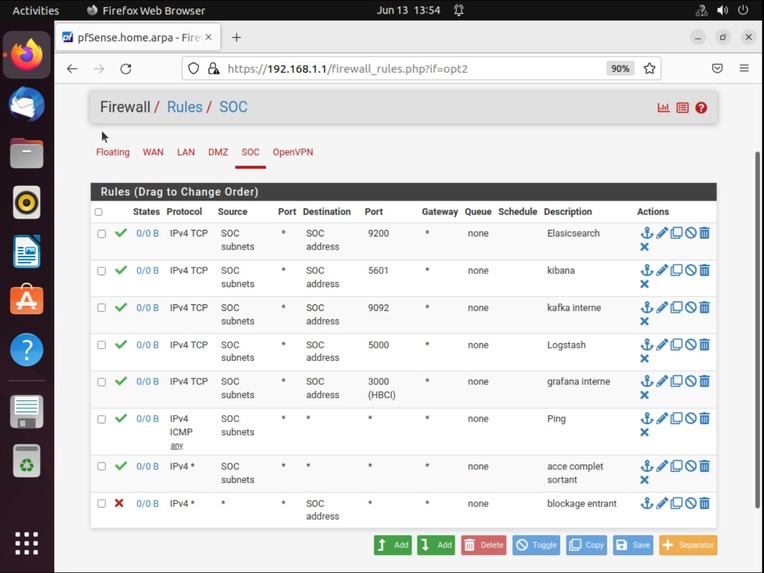764x573 pixels.
Task: Click the red Delete button
Action: coord(483,545)
